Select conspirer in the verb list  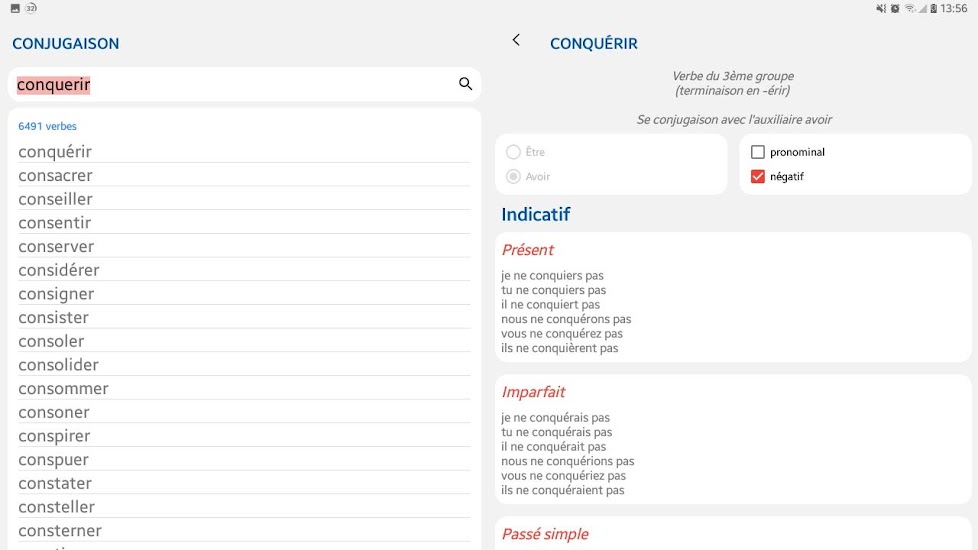(54, 436)
